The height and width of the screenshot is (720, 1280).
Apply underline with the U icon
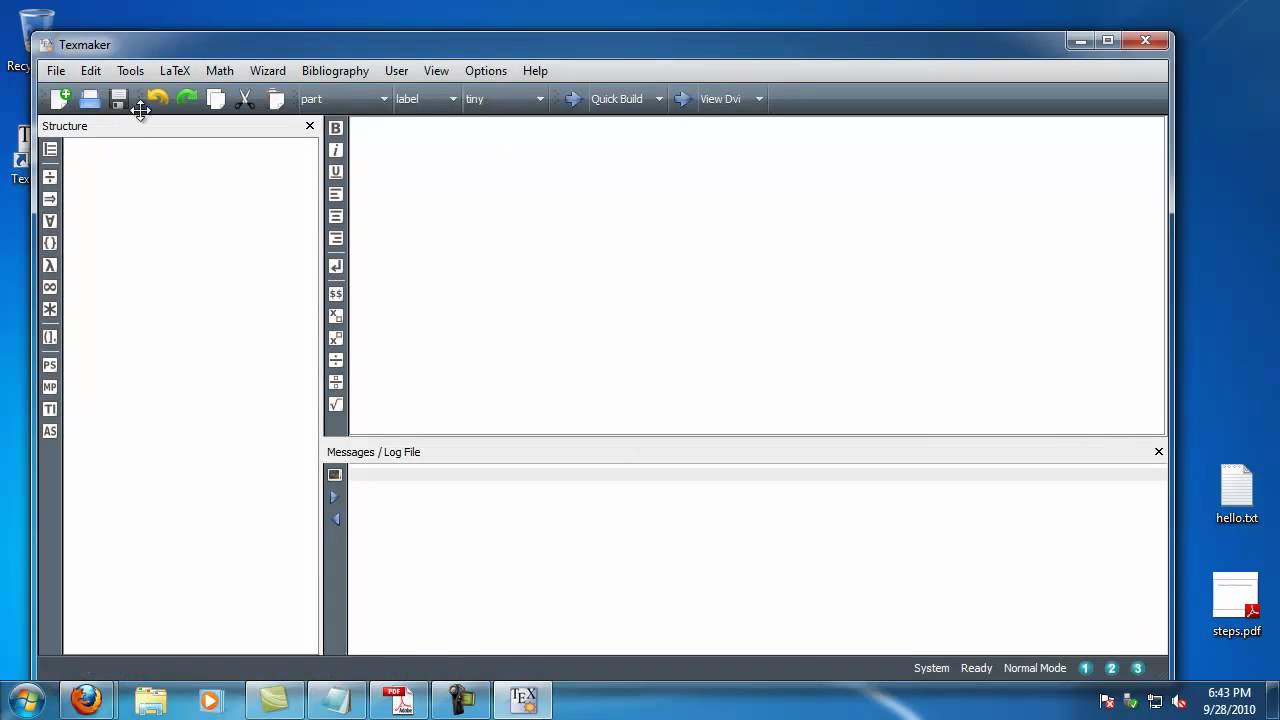(336, 172)
